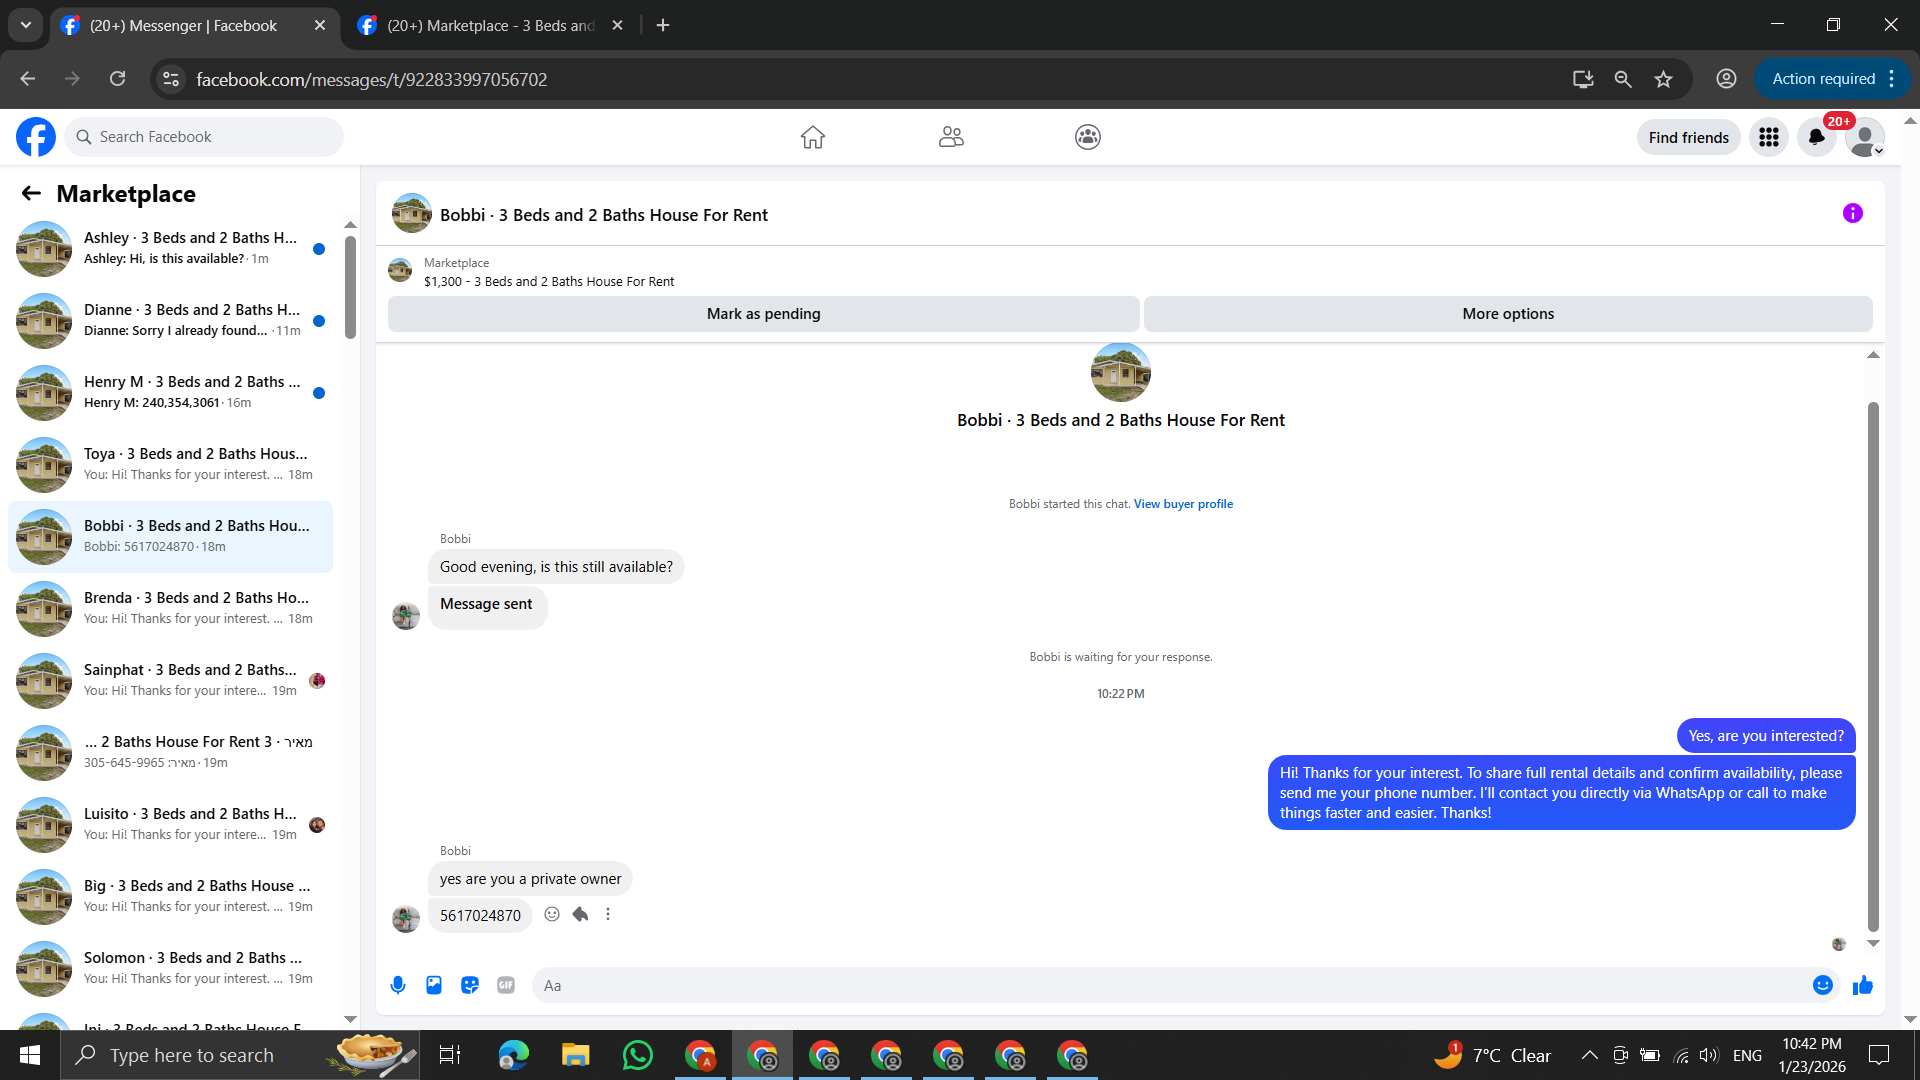The width and height of the screenshot is (1920, 1080).
Task: React to the 5617024870 message
Action: pyautogui.click(x=552, y=914)
